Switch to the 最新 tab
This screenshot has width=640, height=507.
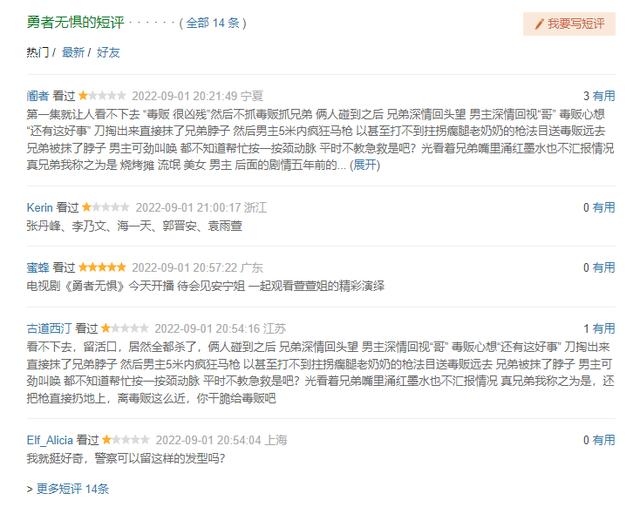tap(73, 52)
